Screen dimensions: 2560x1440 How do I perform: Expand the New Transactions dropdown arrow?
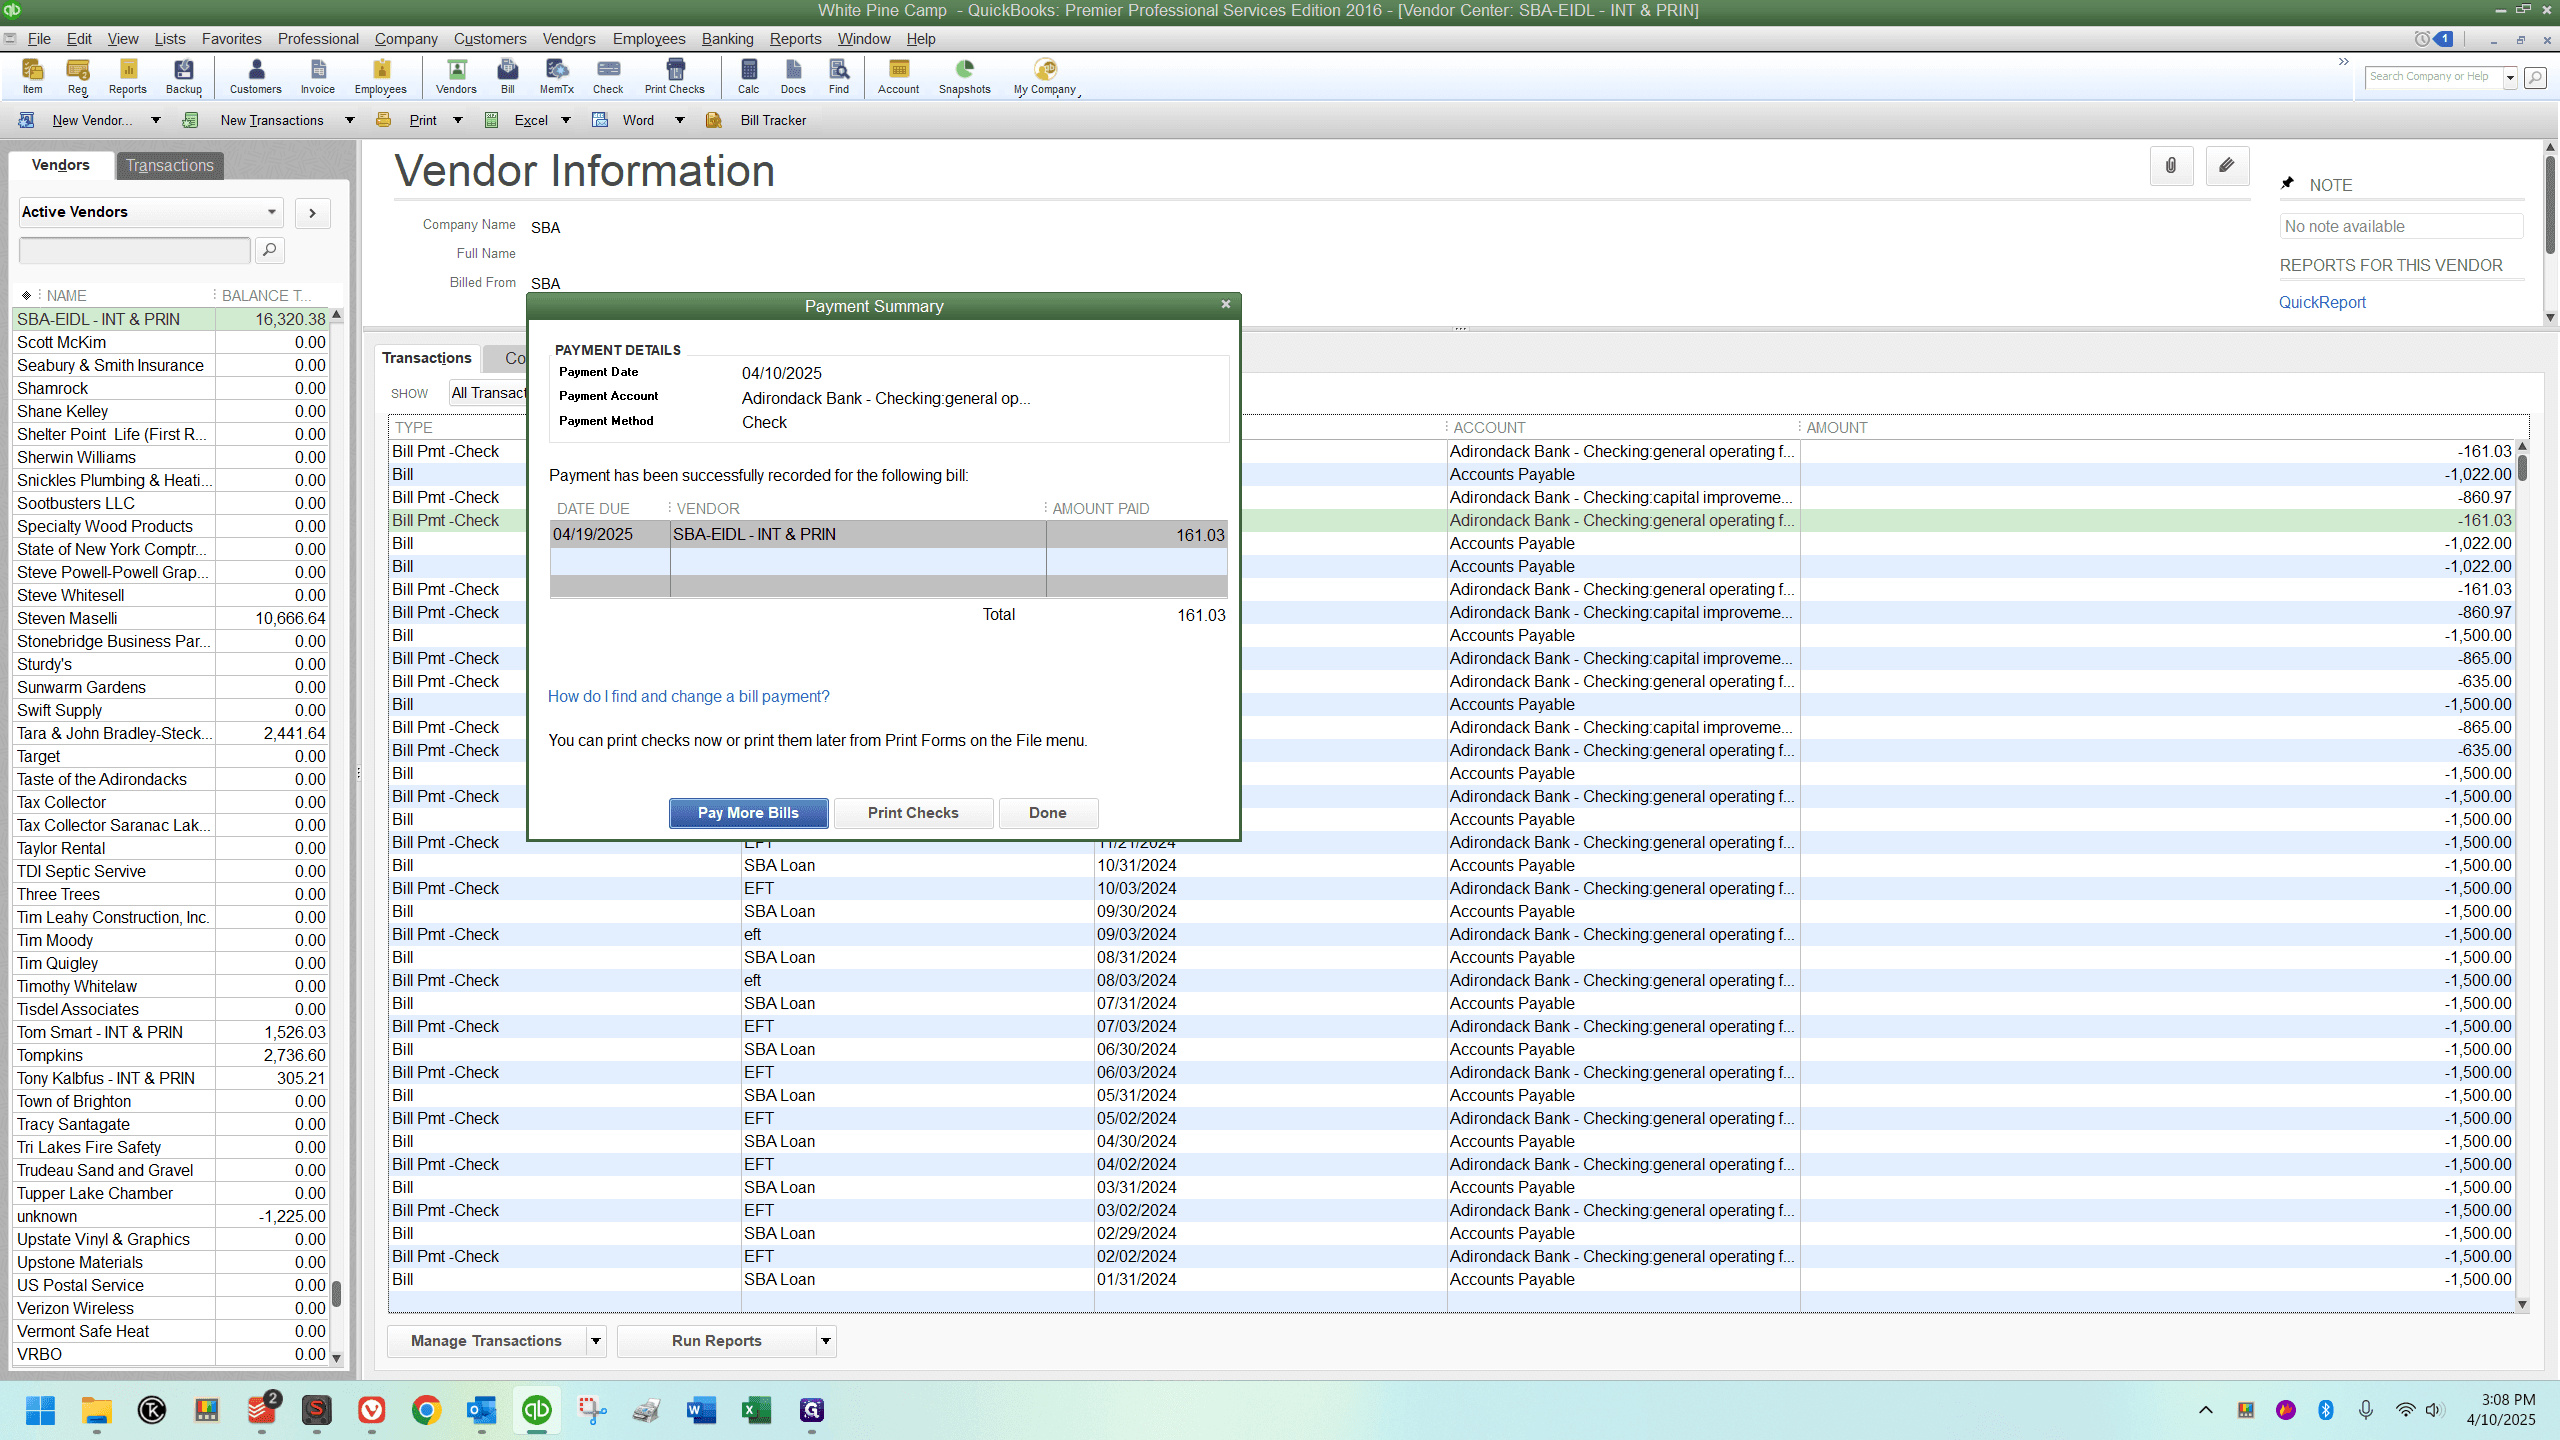[x=350, y=120]
